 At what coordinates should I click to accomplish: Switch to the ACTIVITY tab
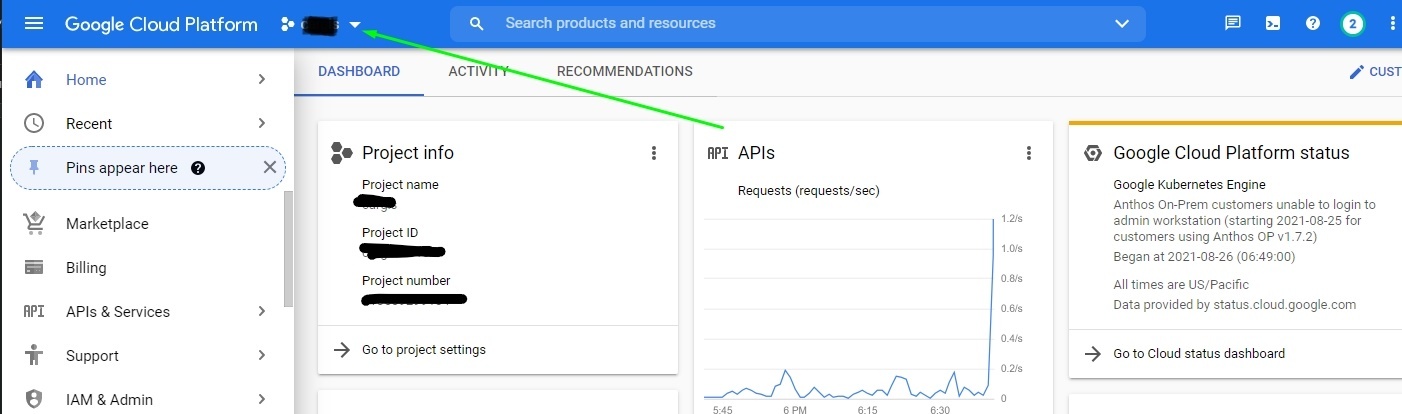478,72
